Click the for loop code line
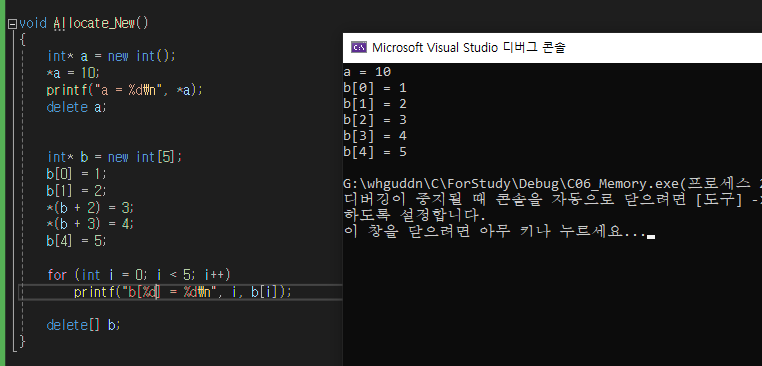762x366 pixels. [139, 275]
